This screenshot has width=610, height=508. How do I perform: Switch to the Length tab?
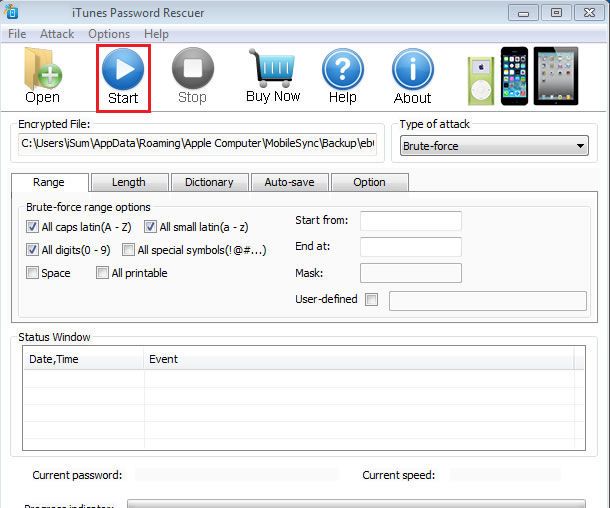point(129,182)
